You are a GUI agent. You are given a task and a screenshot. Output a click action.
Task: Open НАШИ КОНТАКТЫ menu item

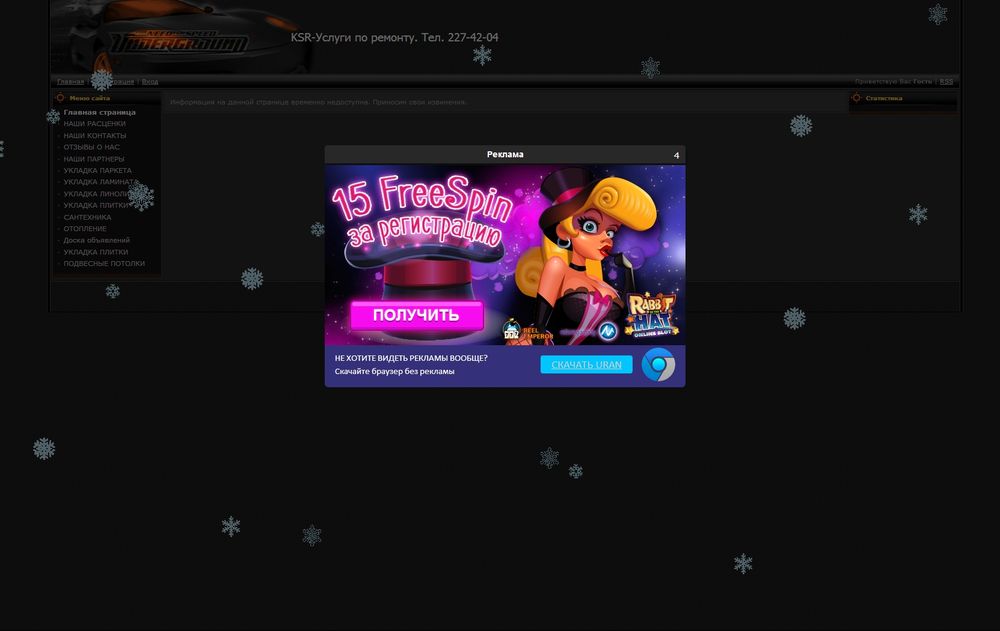pyautogui.click(x=95, y=136)
